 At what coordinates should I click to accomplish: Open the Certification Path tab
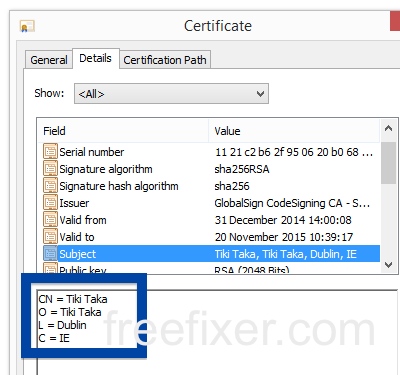coord(165,60)
